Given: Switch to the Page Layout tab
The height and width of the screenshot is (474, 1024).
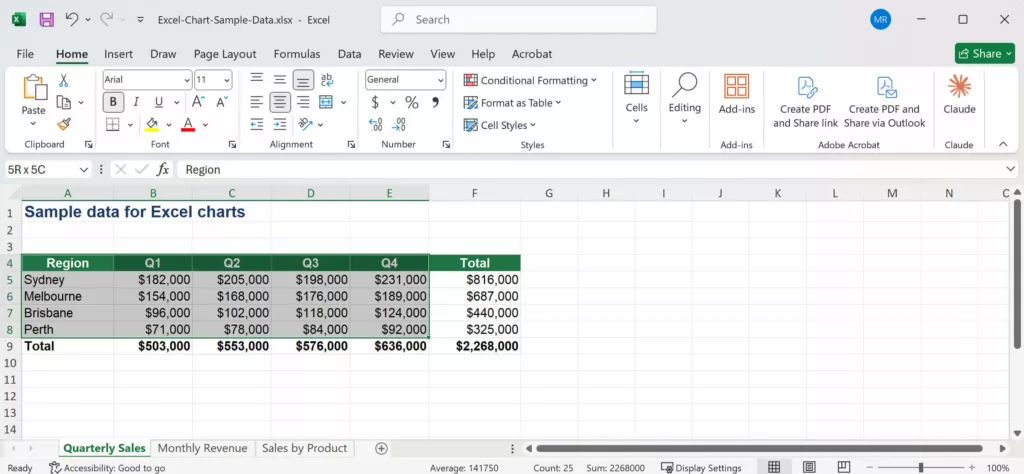Looking at the screenshot, I should [225, 54].
